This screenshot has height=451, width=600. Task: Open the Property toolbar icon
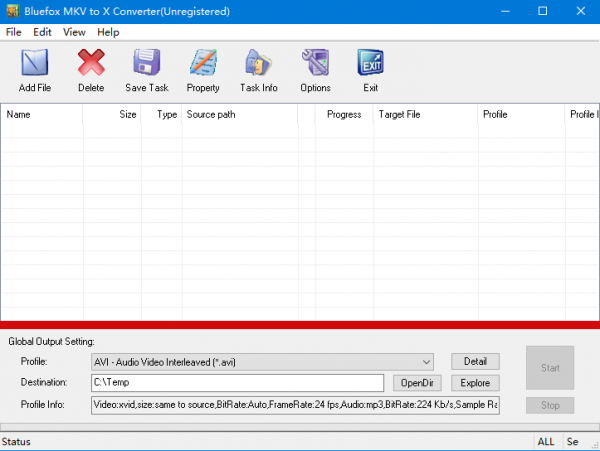click(x=203, y=65)
